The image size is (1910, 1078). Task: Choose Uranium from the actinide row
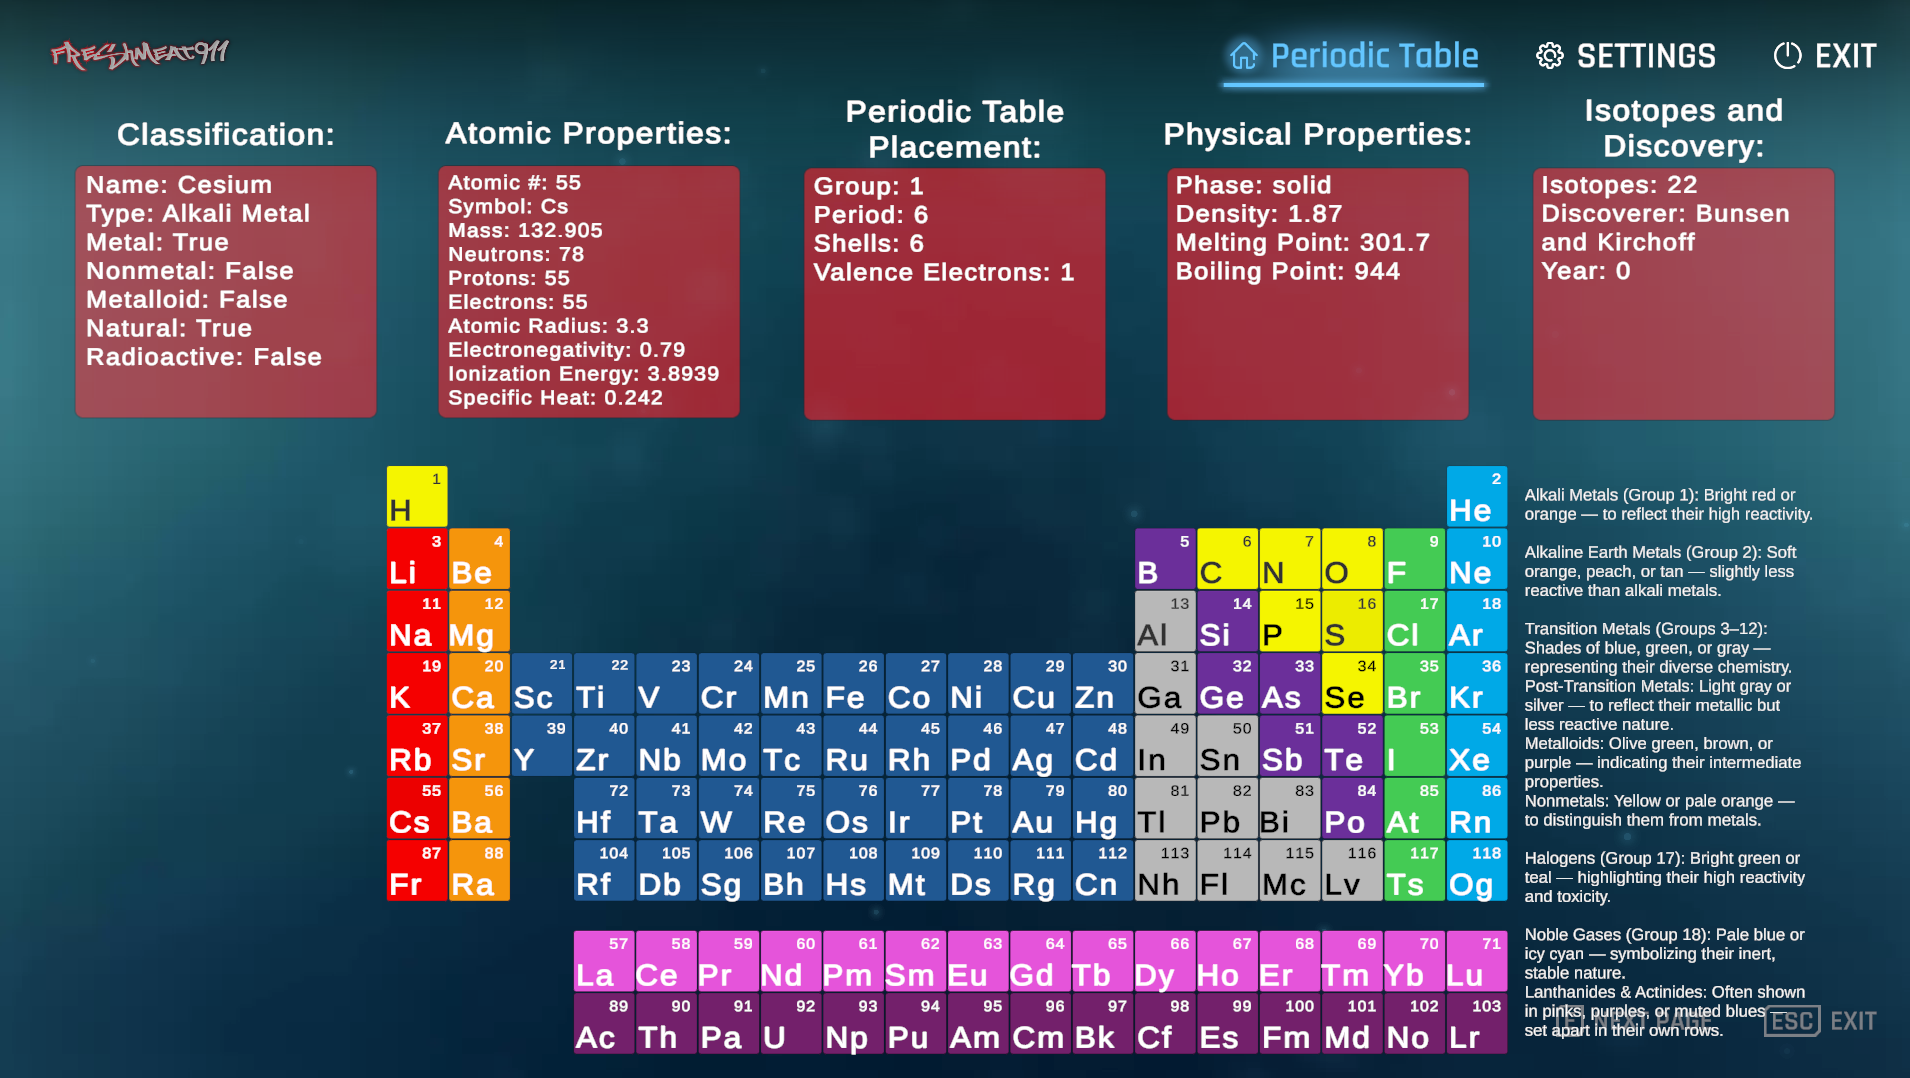(x=789, y=1024)
